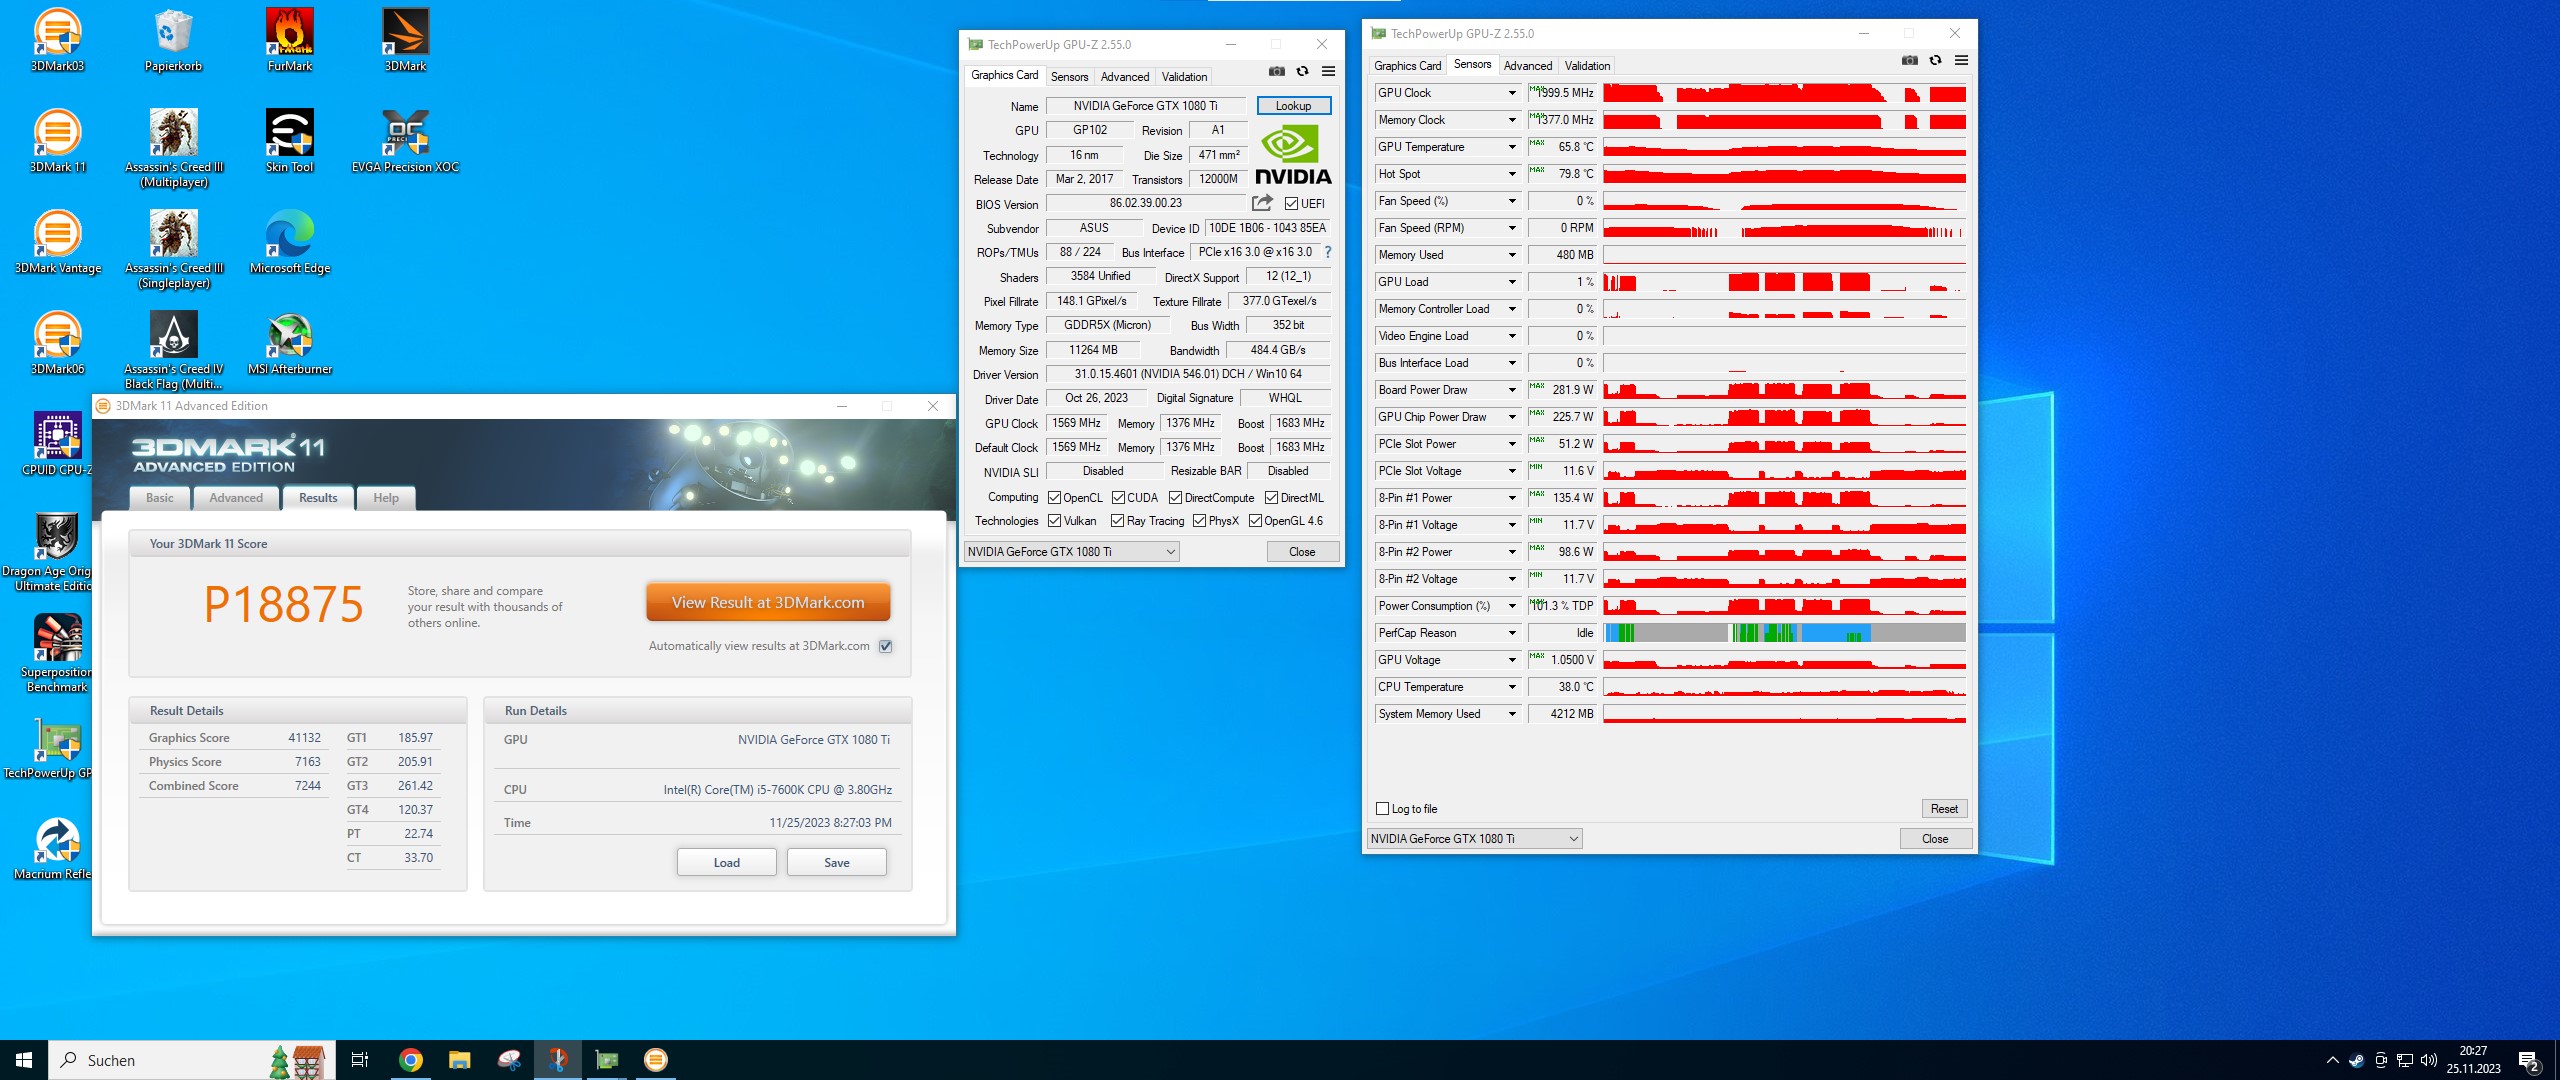Click the Suchen search field on taskbar
Image resolution: width=2560 pixels, height=1080 pixels.
coord(150,1060)
